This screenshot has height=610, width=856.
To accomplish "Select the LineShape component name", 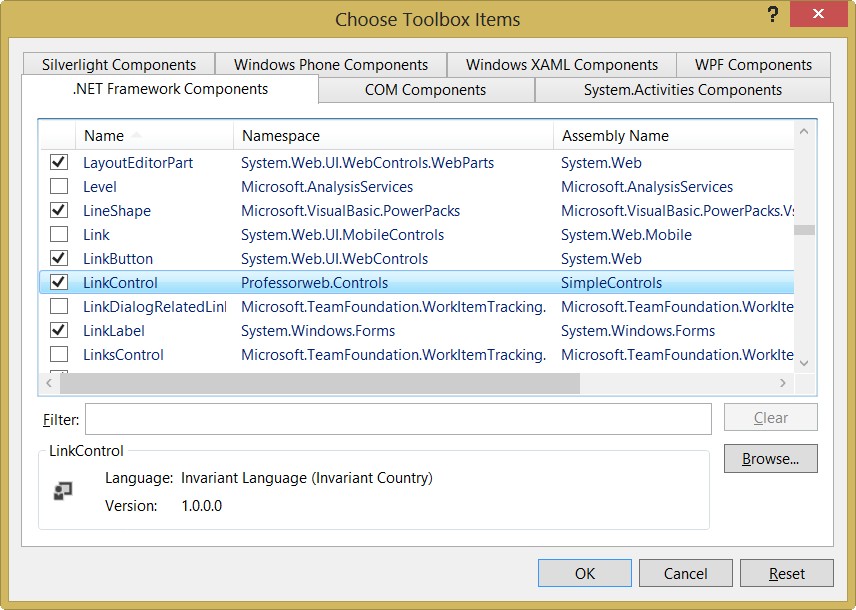I will [117, 211].
